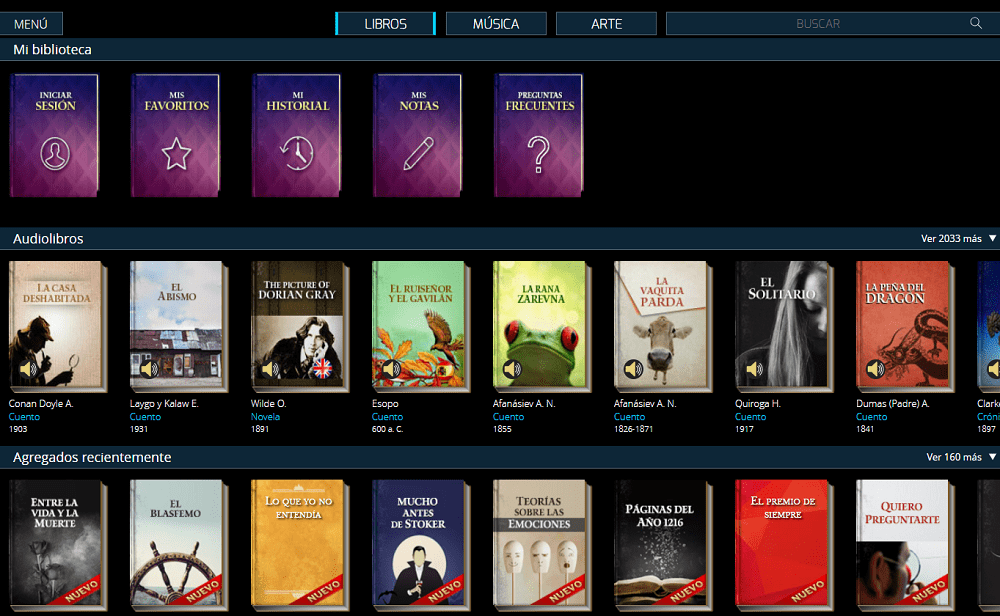Open Páginas del Año 1216 cover
Image resolution: width=1000 pixels, height=616 pixels.
tap(663, 543)
